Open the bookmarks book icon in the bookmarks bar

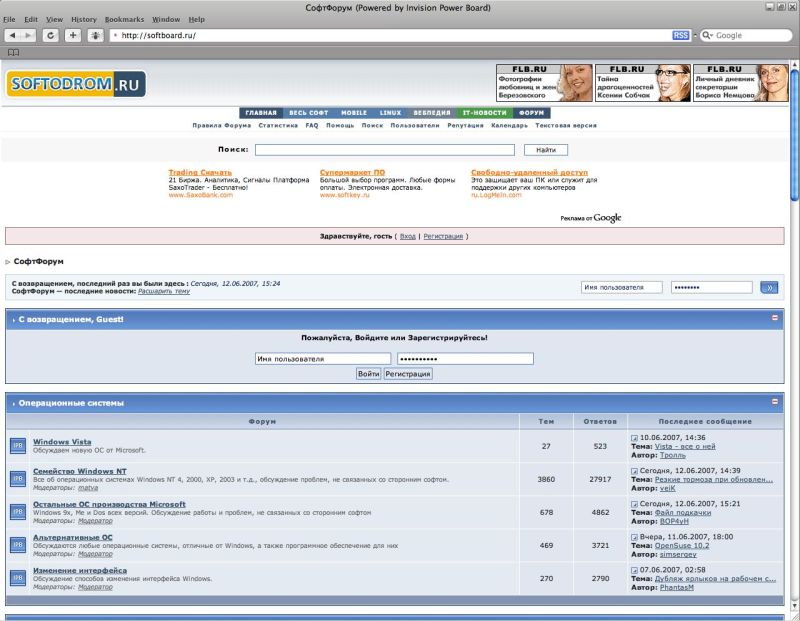(x=14, y=53)
